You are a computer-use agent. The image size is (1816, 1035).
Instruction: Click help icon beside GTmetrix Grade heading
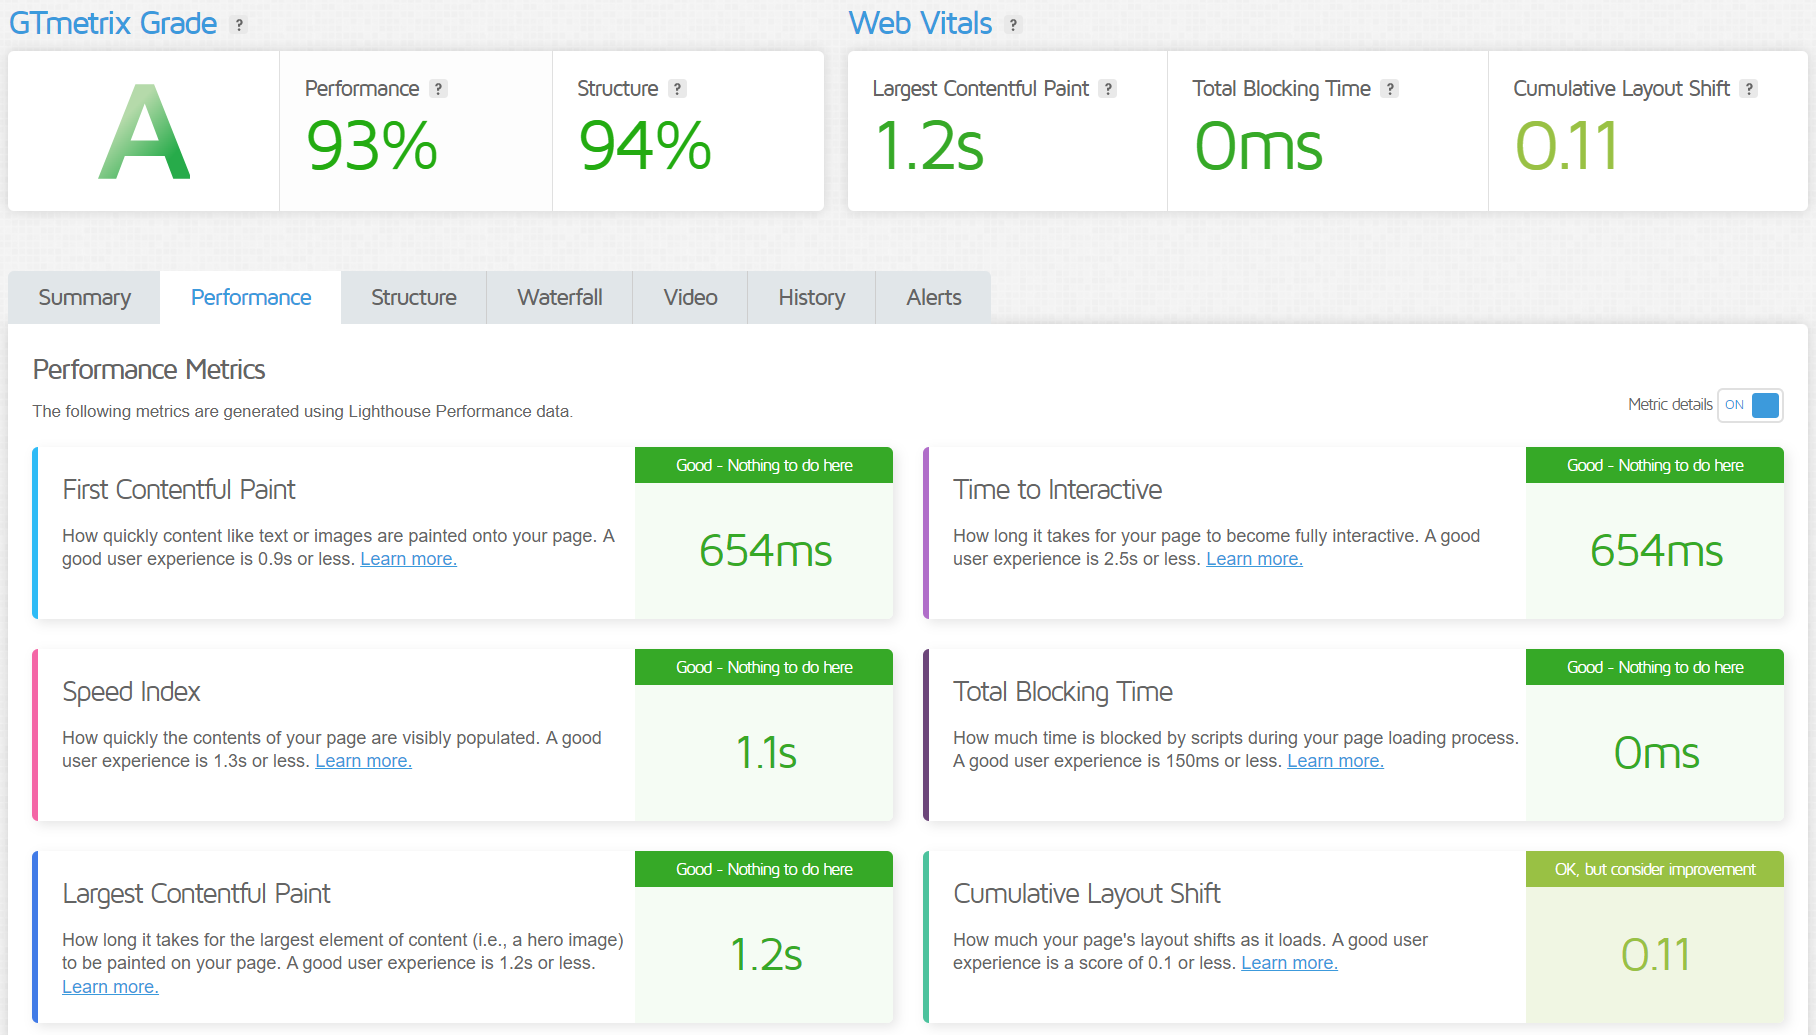point(239,25)
